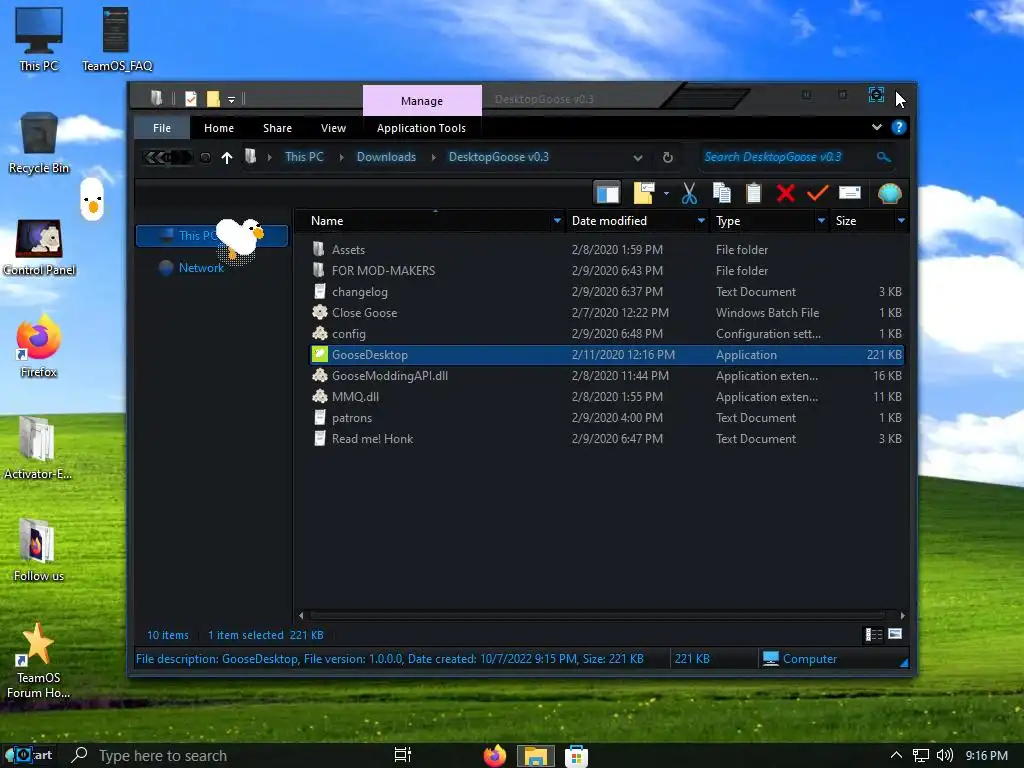1024x768 pixels.
Task: Select the changelog text file
Action: [359, 292]
